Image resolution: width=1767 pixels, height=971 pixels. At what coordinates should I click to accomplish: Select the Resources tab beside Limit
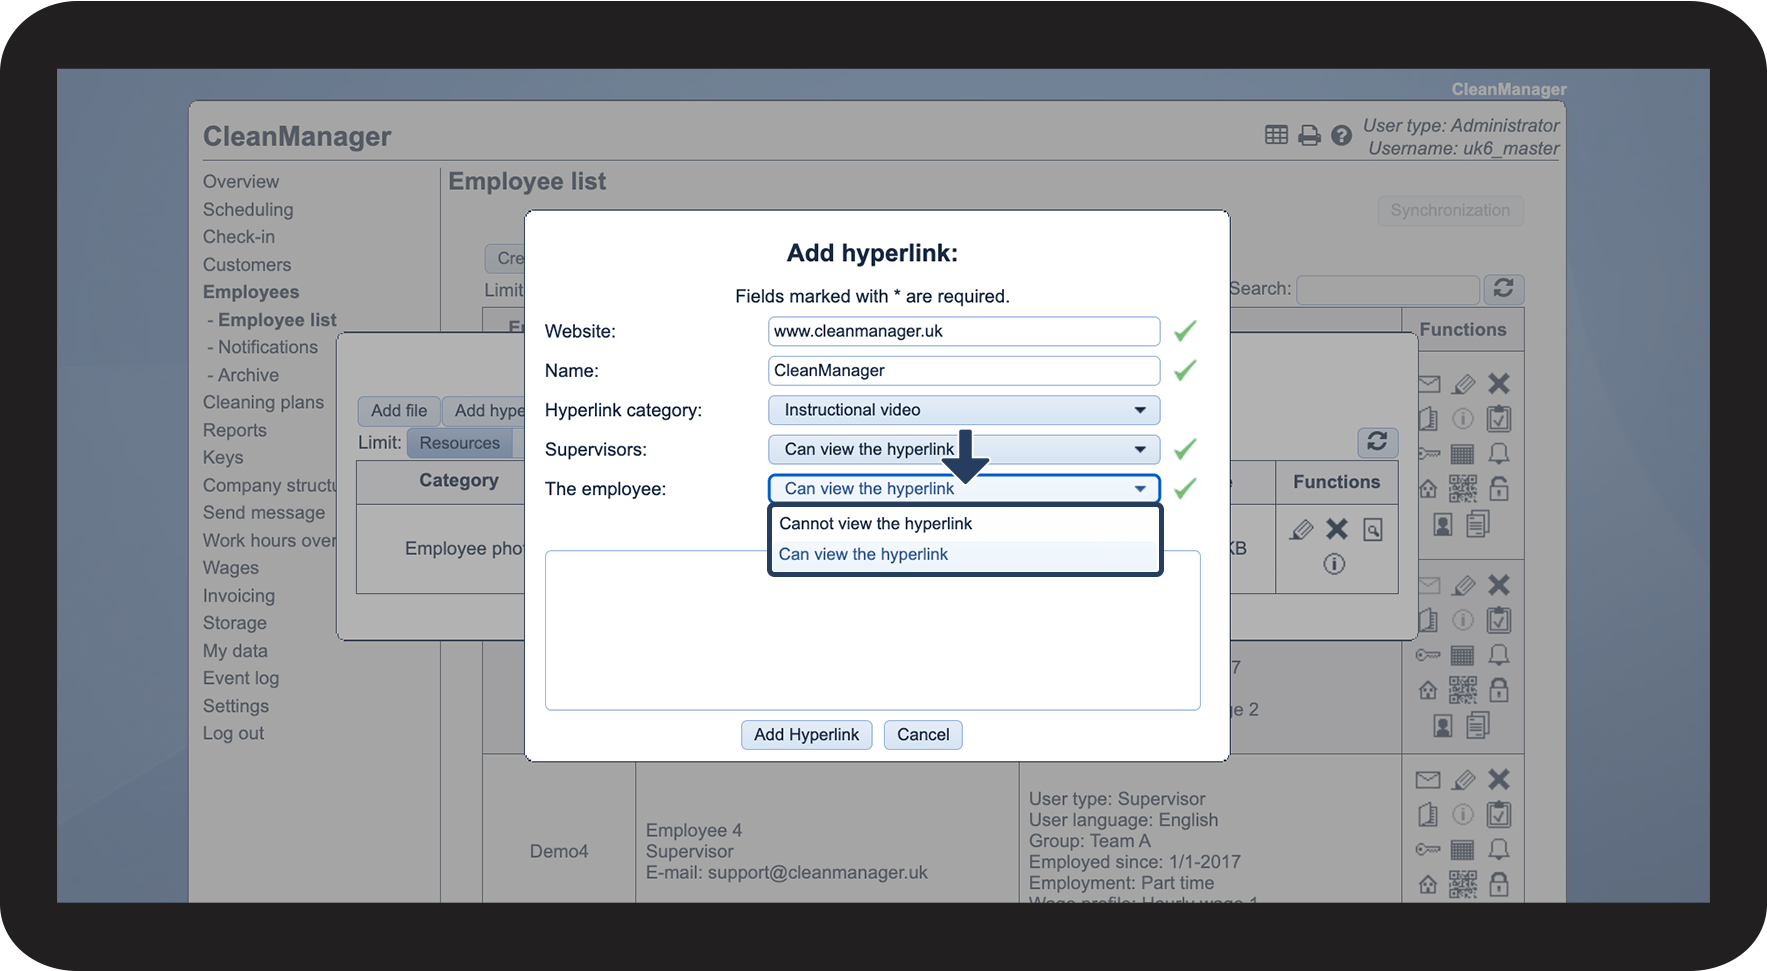pos(460,443)
